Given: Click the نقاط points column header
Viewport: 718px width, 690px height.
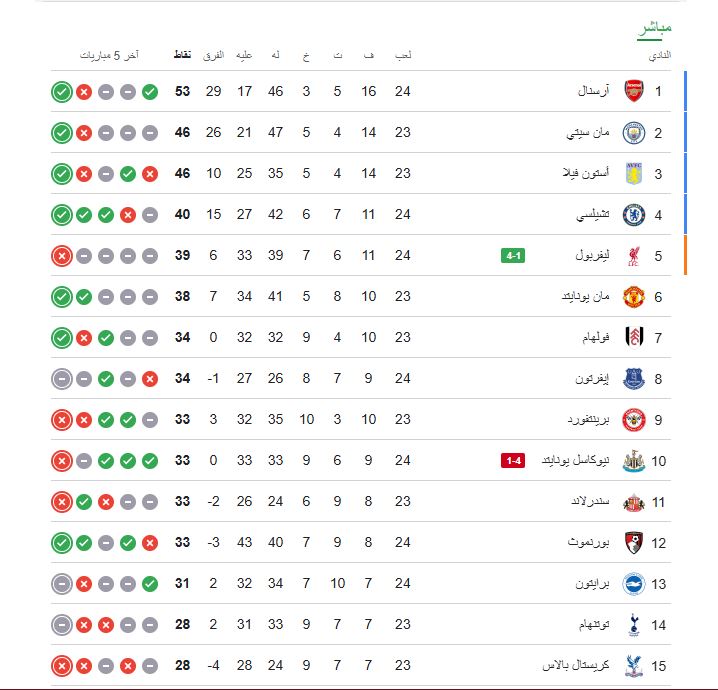Looking at the screenshot, I should click(x=183, y=54).
